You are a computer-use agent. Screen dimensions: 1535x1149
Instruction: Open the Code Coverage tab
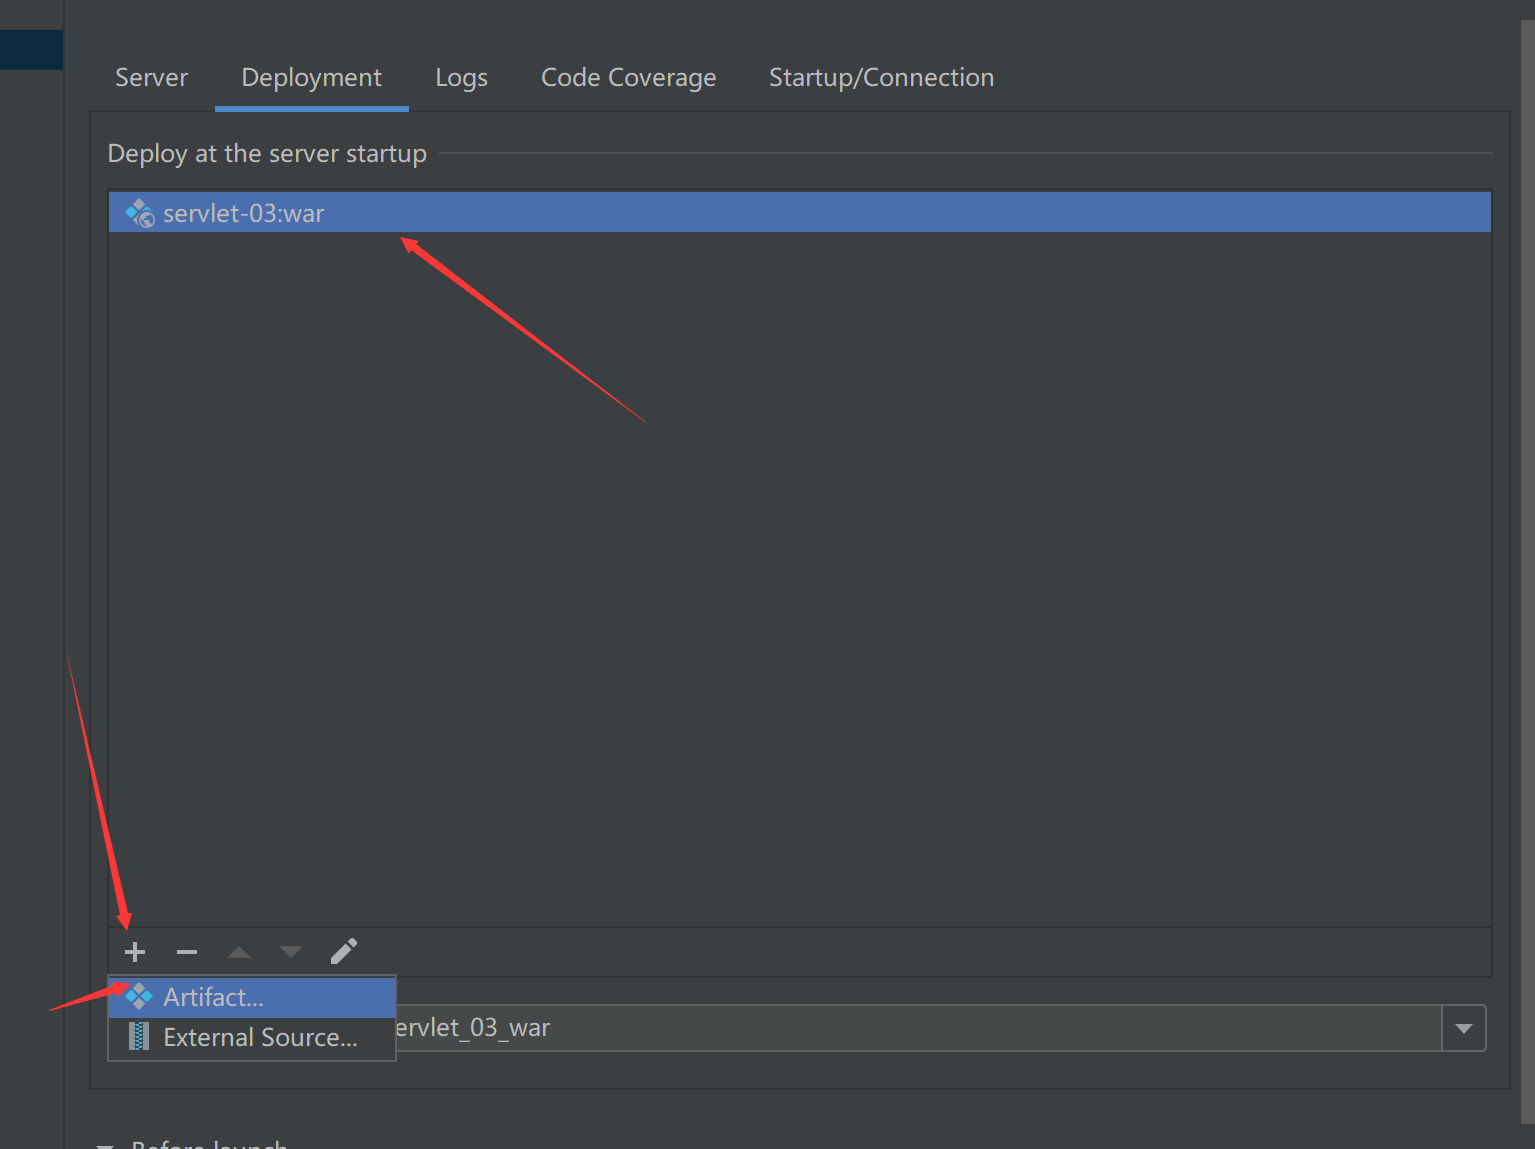pyautogui.click(x=628, y=78)
